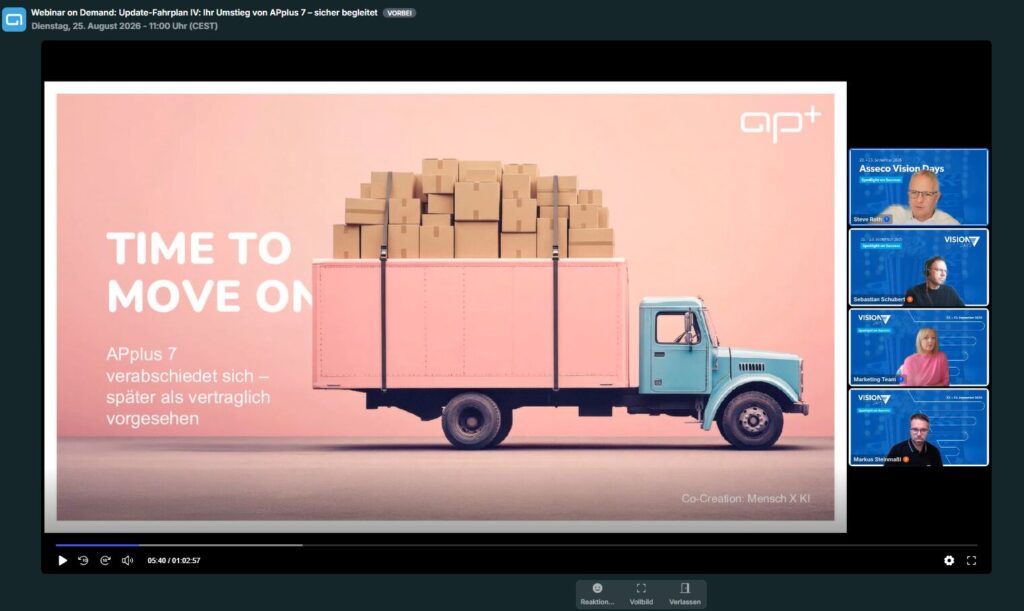1024x611 pixels.
Task: Leave the webinar with Verlassen
Action: pos(684,594)
